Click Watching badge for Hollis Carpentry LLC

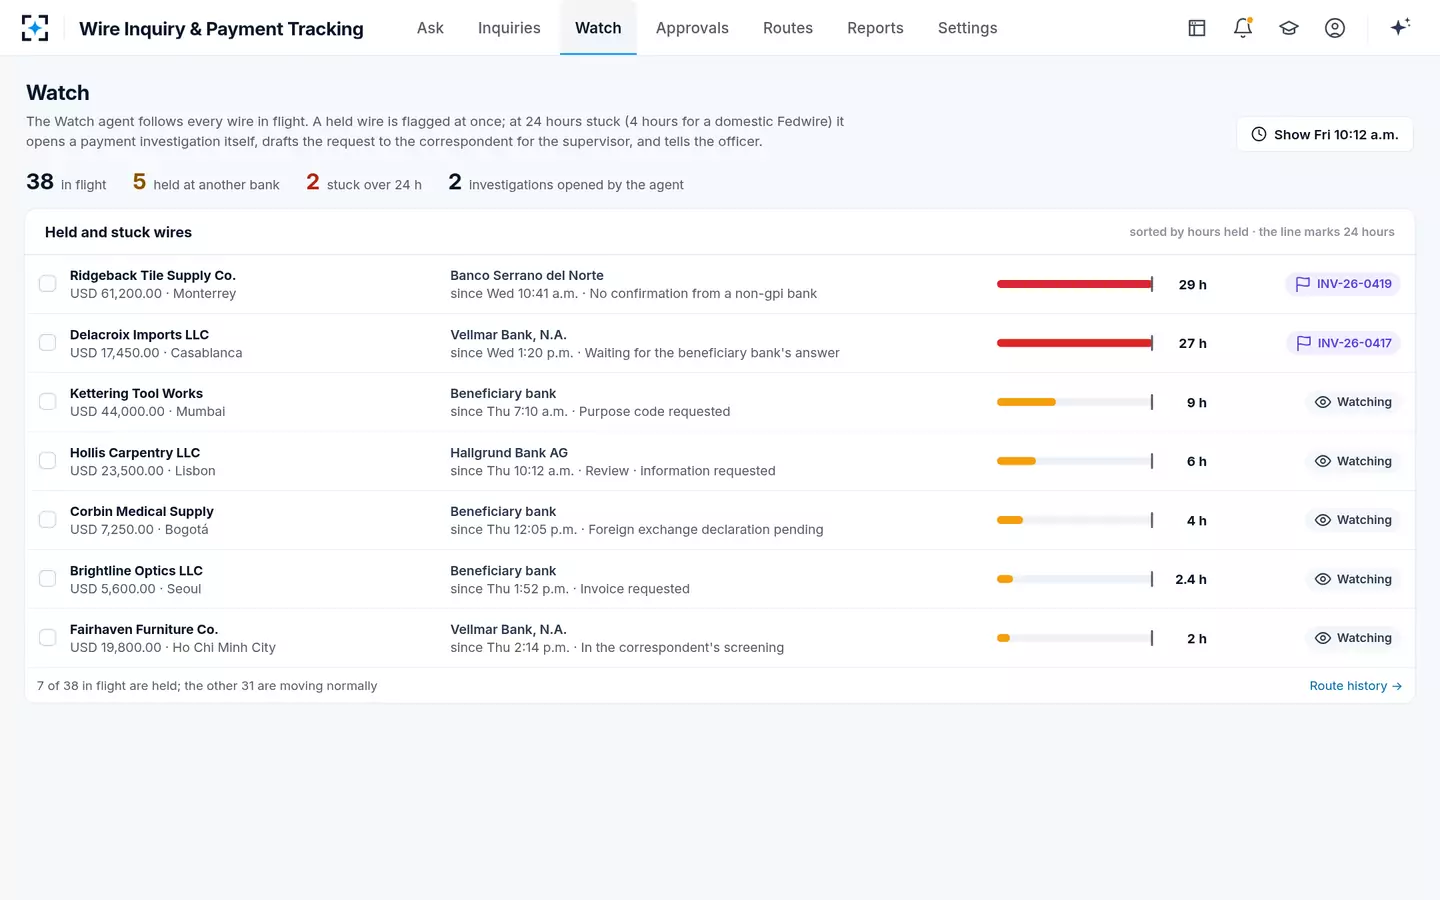pyautogui.click(x=1353, y=461)
